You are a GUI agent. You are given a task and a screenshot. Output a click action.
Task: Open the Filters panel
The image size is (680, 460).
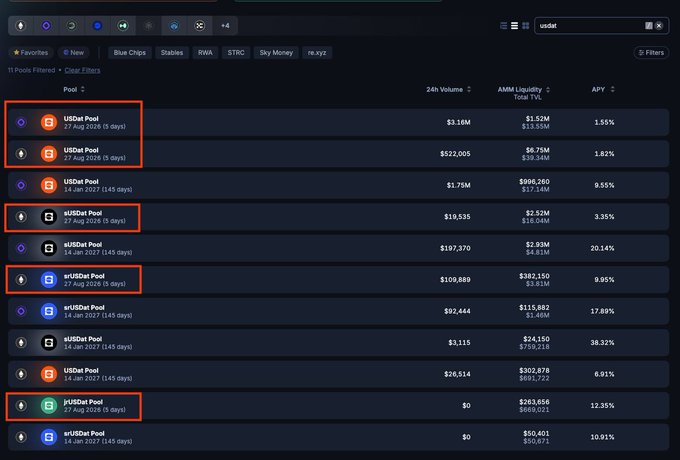coord(651,52)
